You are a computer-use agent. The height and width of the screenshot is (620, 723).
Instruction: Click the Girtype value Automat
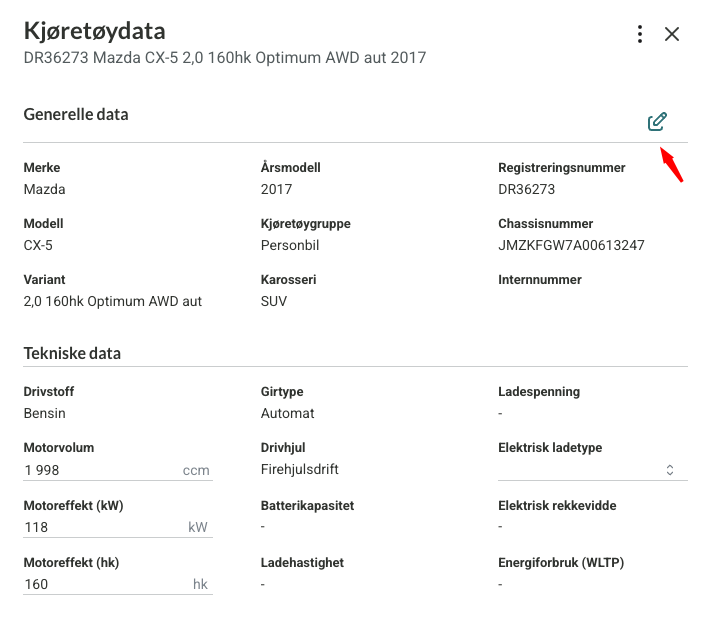coord(287,413)
